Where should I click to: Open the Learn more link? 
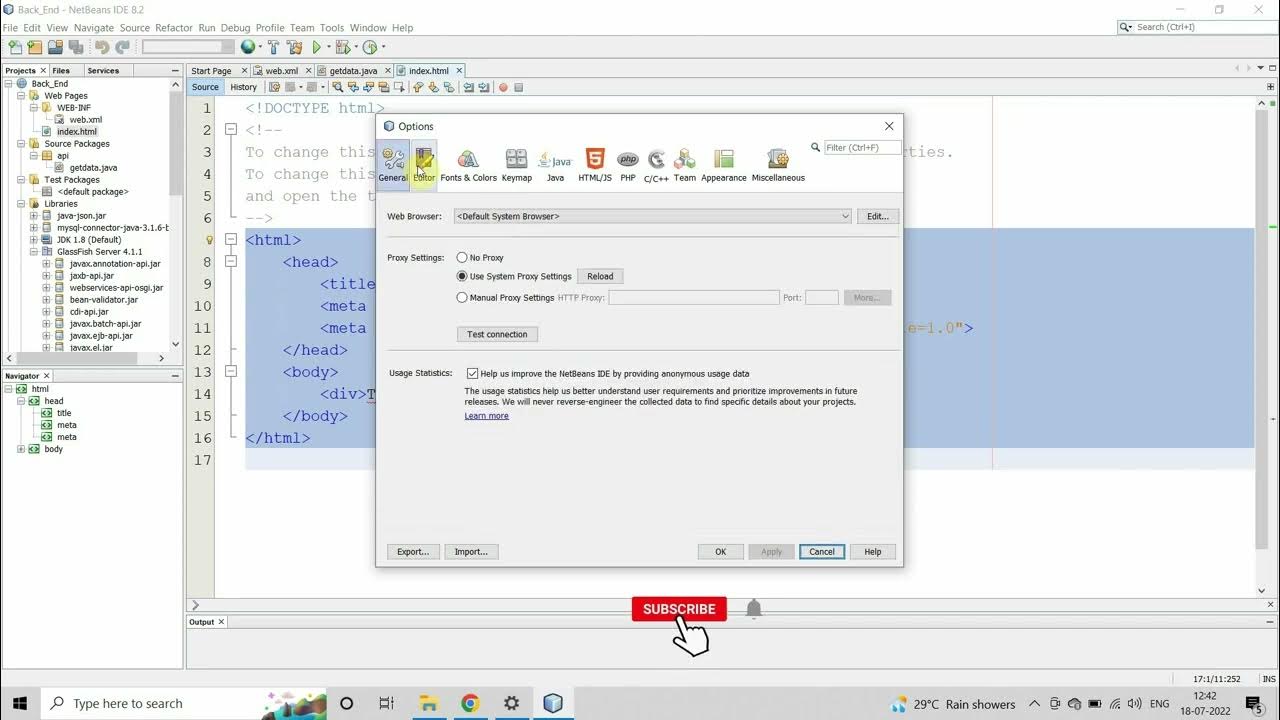click(x=486, y=416)
